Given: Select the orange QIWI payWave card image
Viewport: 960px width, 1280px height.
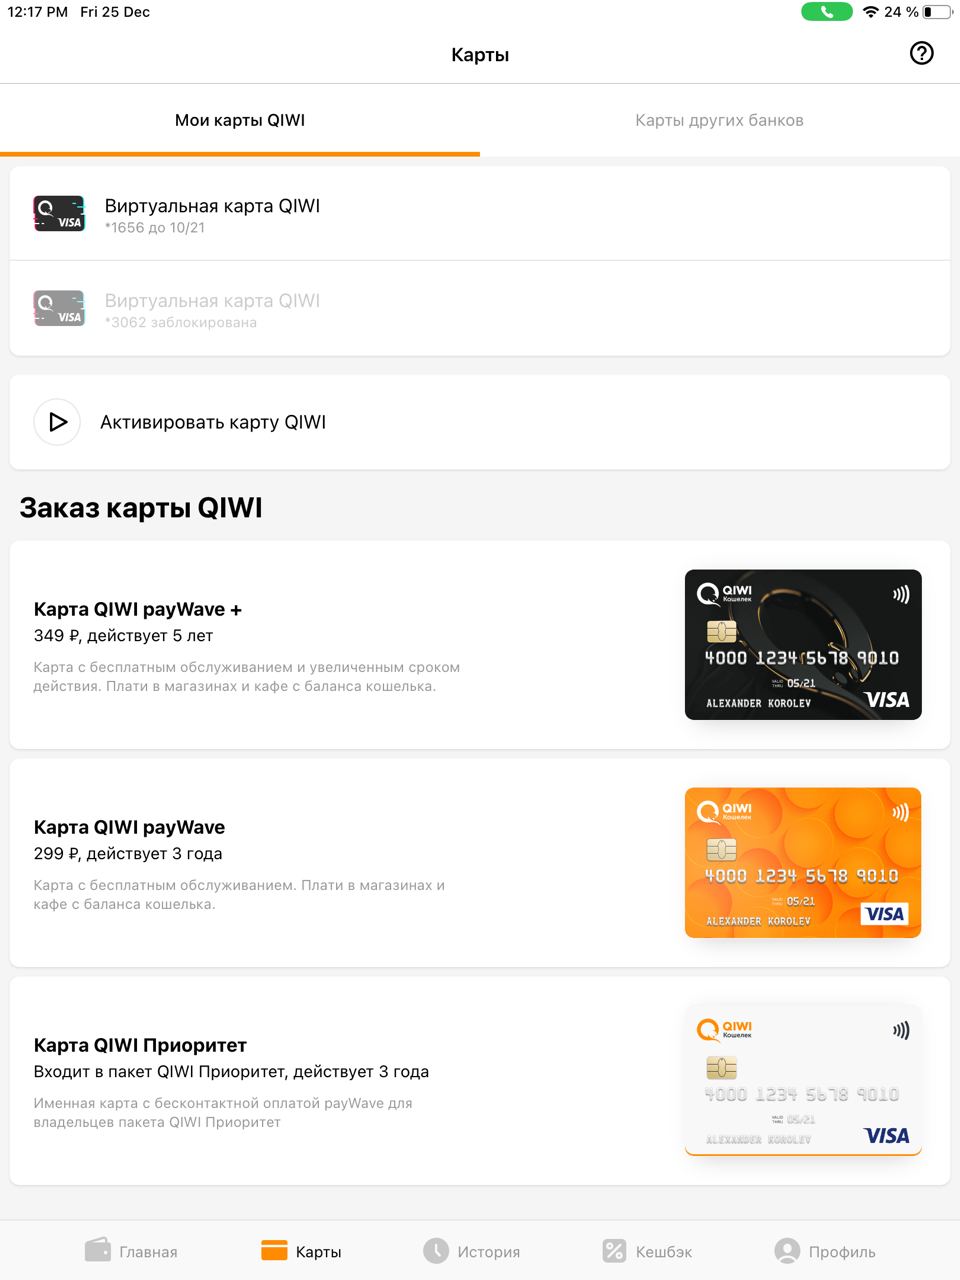Looking at the screenshot, I should pos(803,863).
